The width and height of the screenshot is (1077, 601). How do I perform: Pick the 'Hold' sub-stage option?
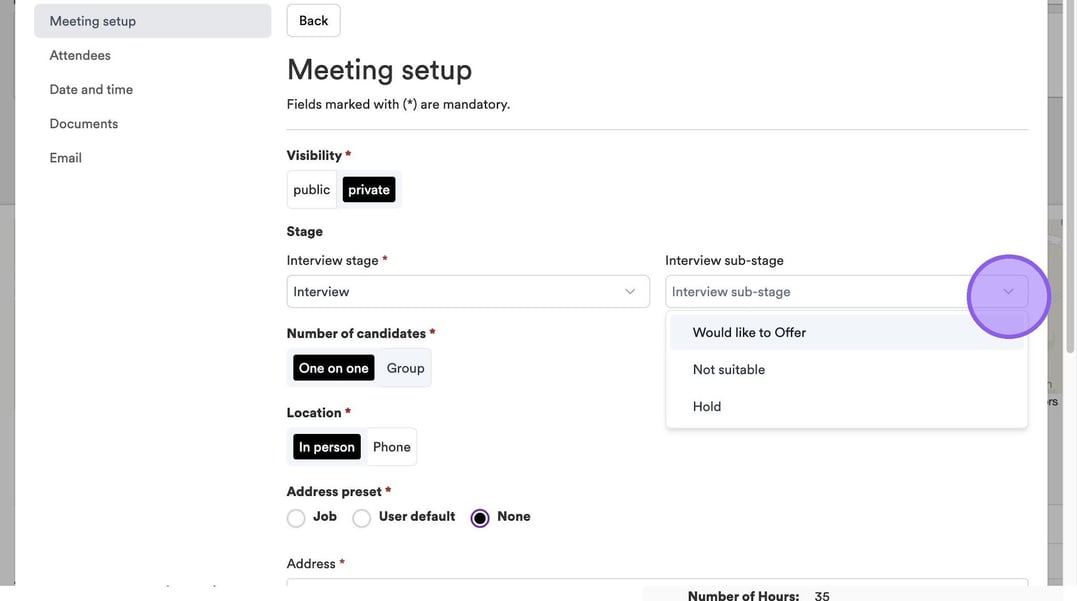pyautogui.click(x=707, y=407)
